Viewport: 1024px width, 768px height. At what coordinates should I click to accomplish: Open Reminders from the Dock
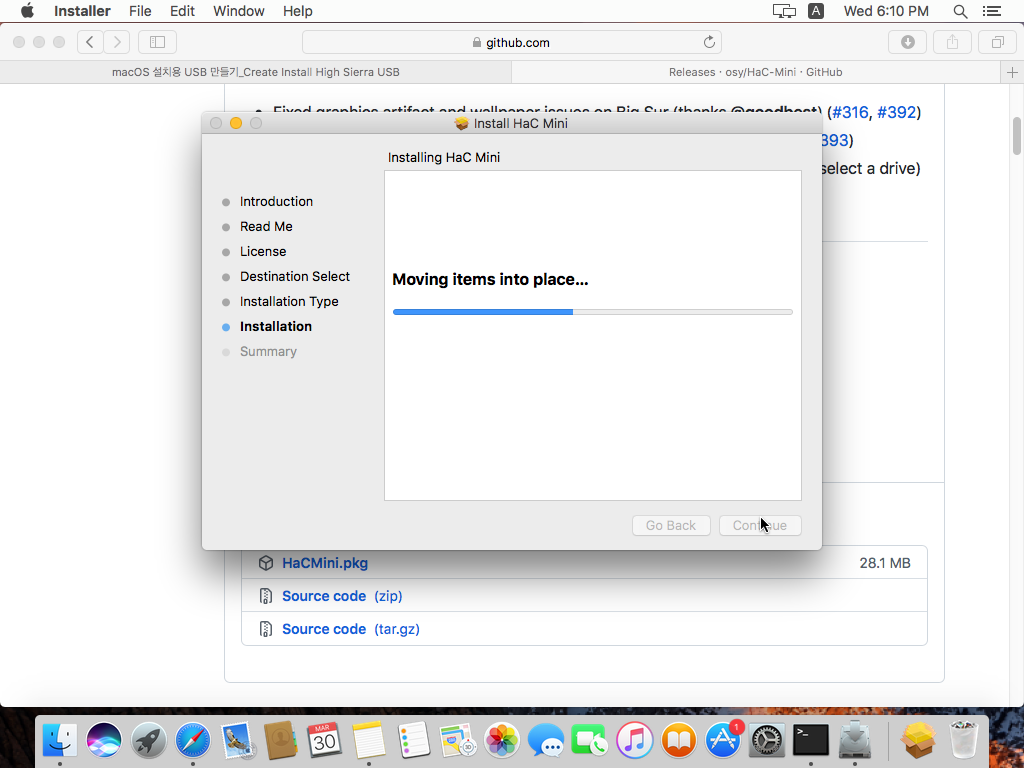click(x=413, y=741)
